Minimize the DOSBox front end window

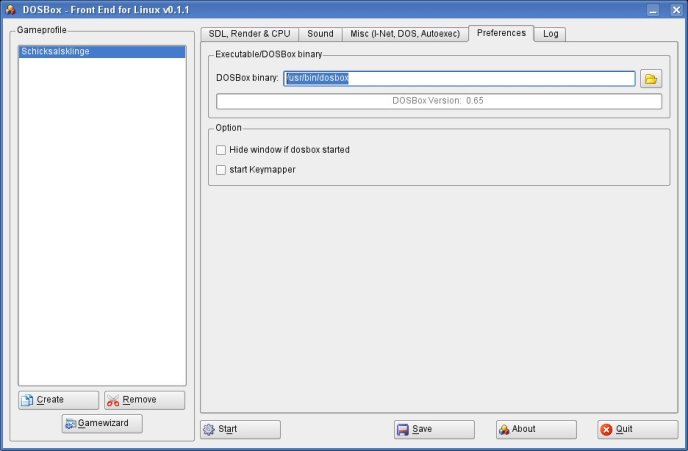tap(653, 10)
